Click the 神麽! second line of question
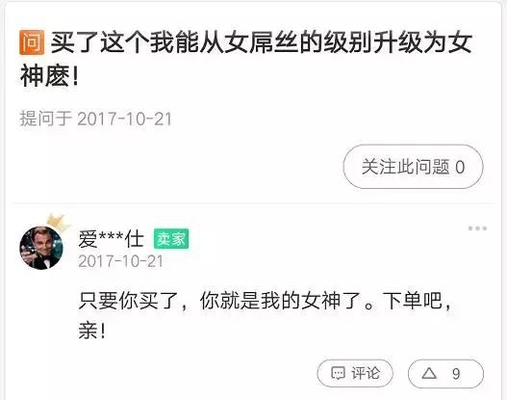This screenshot has width=507, height=400. pyautogui.click(x=49, y=76)
